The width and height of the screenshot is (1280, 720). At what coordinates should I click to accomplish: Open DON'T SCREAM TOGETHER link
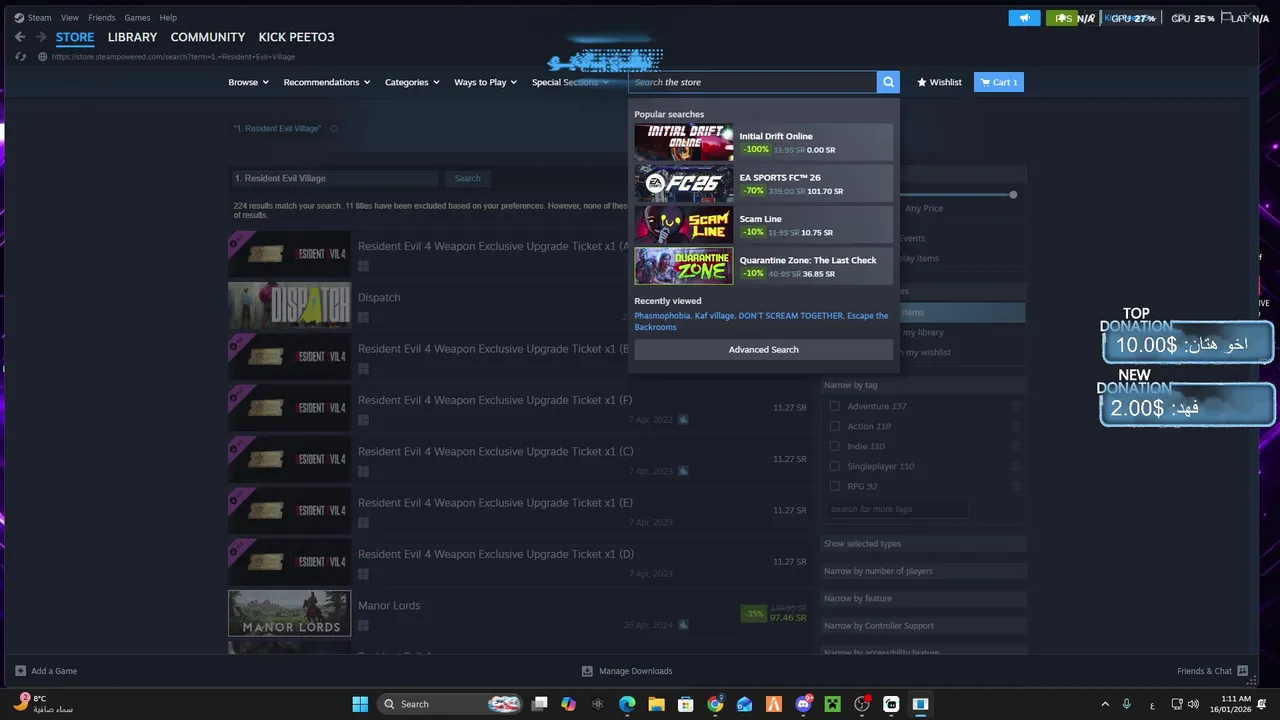coord(790,316)
